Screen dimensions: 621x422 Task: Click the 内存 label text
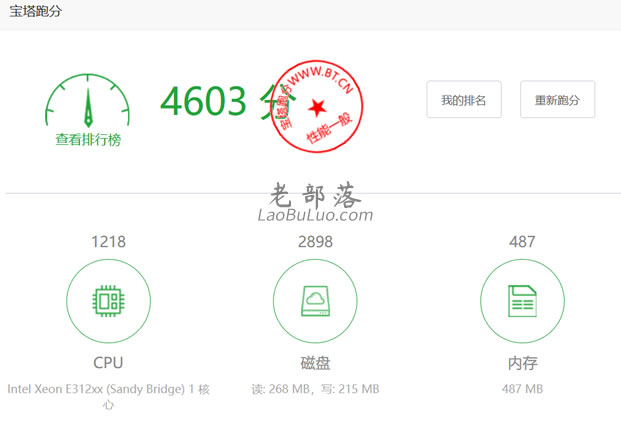522,363
